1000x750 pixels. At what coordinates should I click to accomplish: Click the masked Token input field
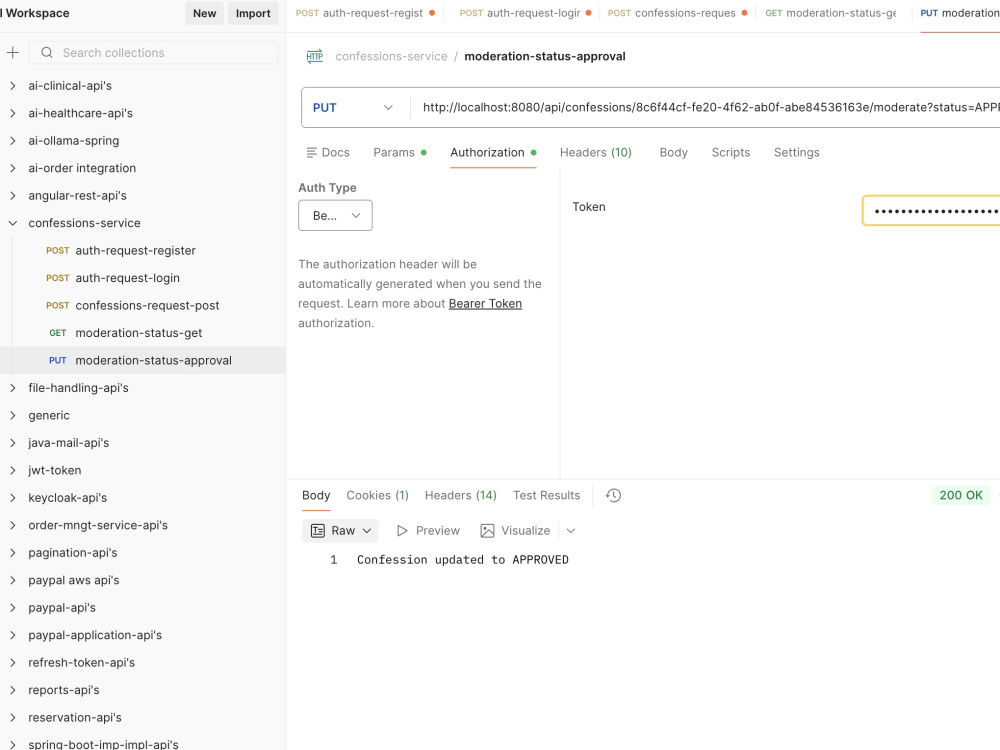click(931, 211)
